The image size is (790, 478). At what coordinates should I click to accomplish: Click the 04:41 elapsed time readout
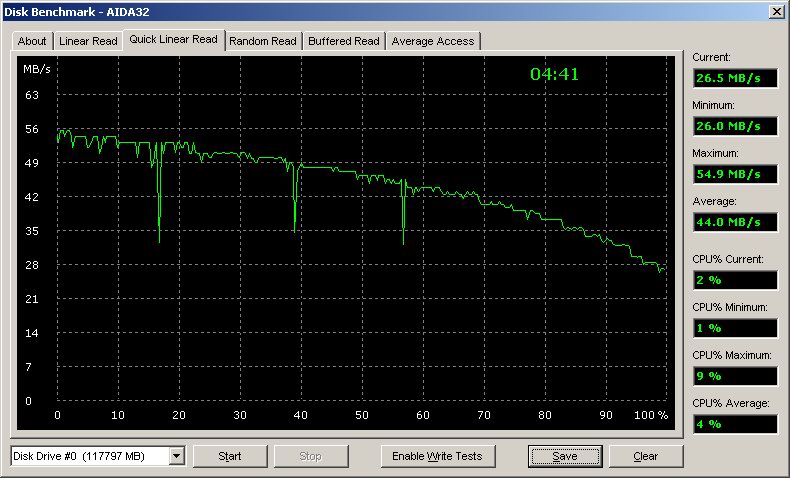pos(554,75)
